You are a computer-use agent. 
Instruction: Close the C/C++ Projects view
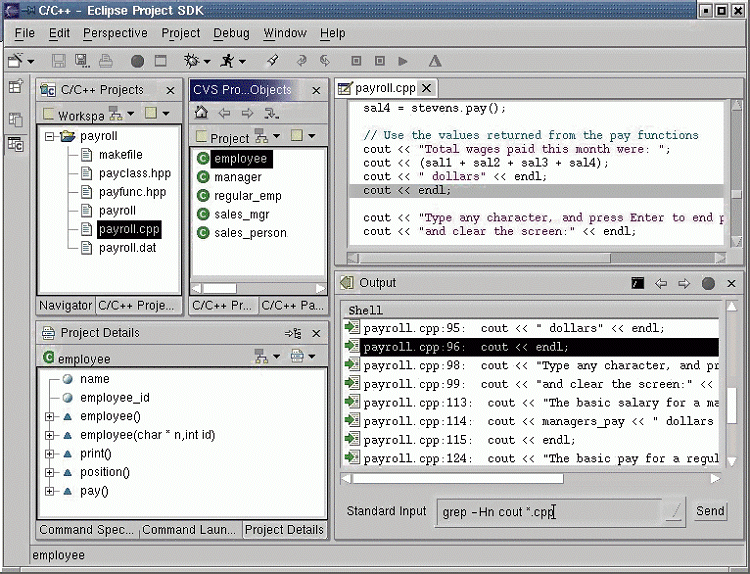pos(170,90)
